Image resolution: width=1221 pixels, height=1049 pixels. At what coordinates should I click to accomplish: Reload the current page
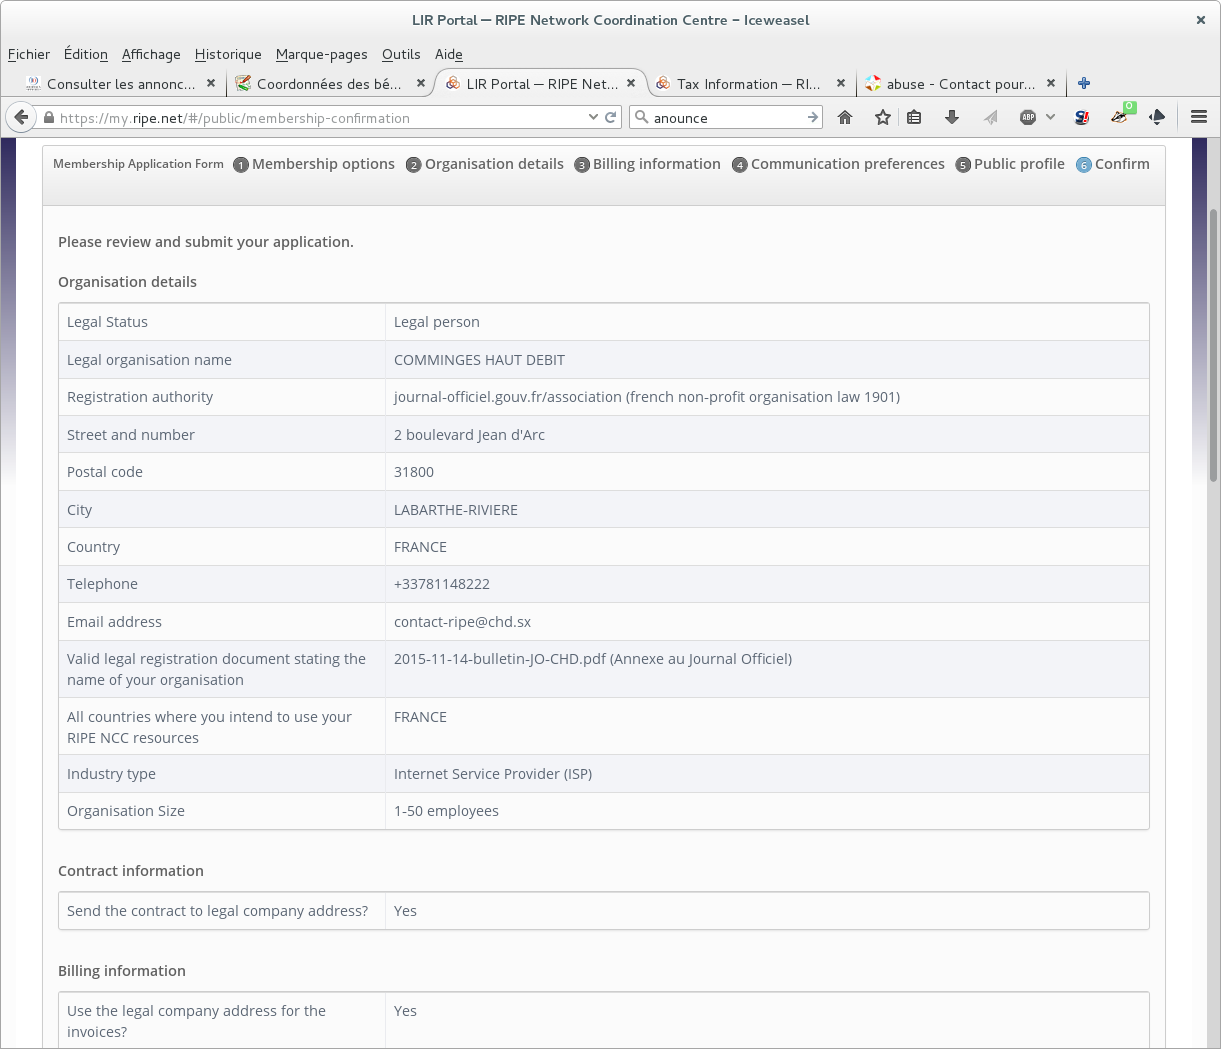click(x=610, y=118)
